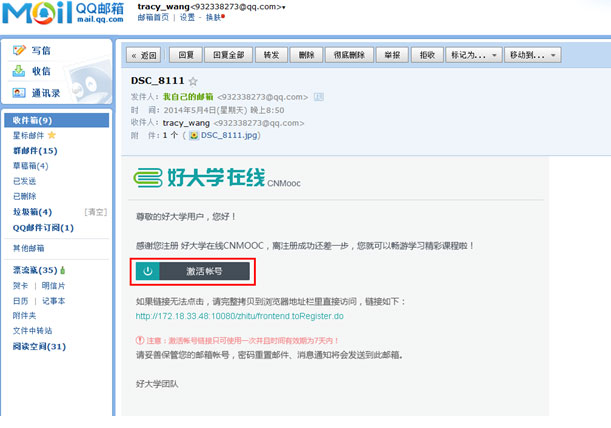Click the 彻底删除 permanently delete button

pyautogui.click(x=346, y=54)
